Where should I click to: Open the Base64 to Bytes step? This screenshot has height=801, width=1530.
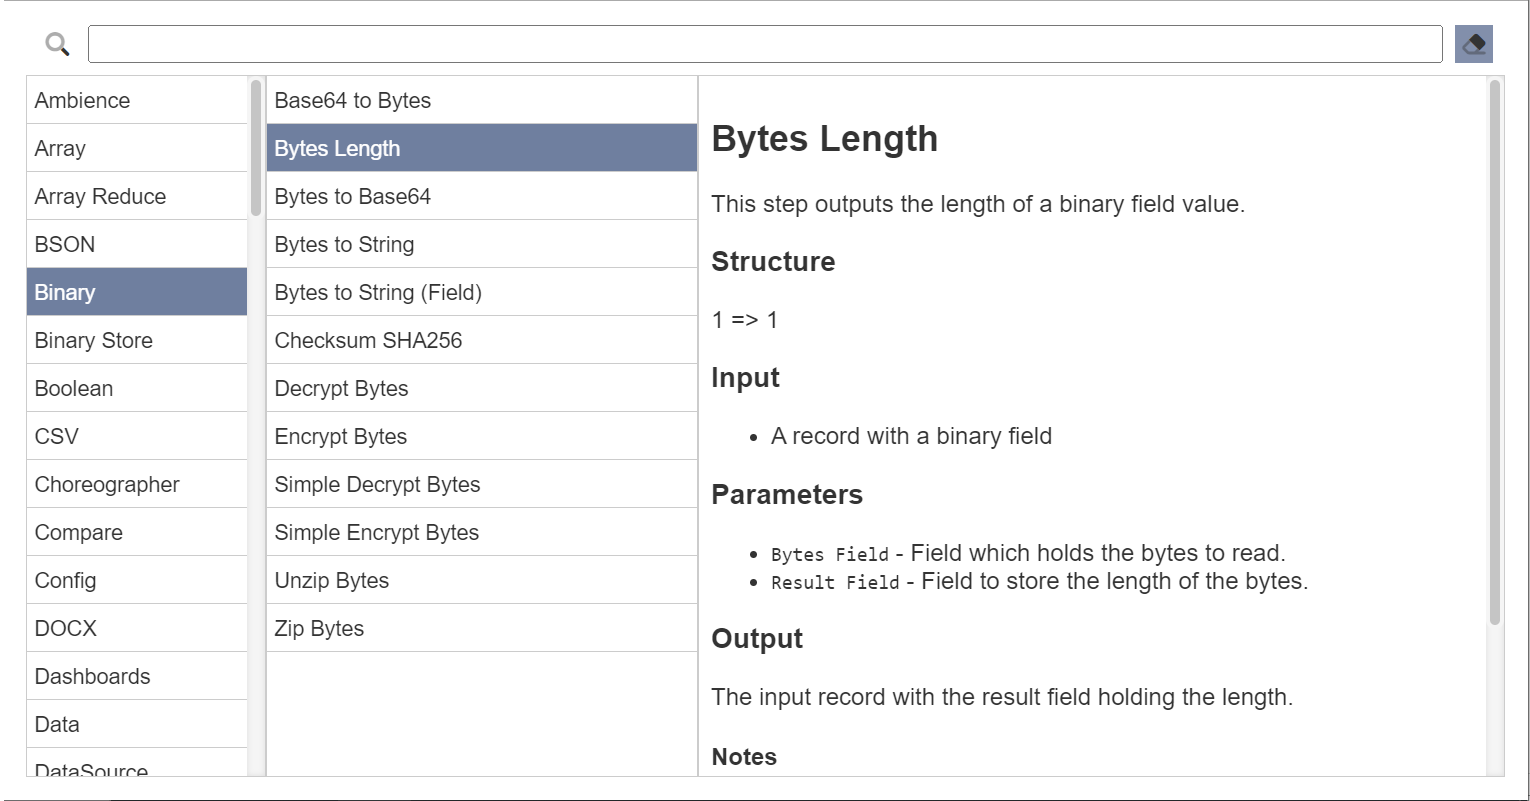[x=482, y=100]
